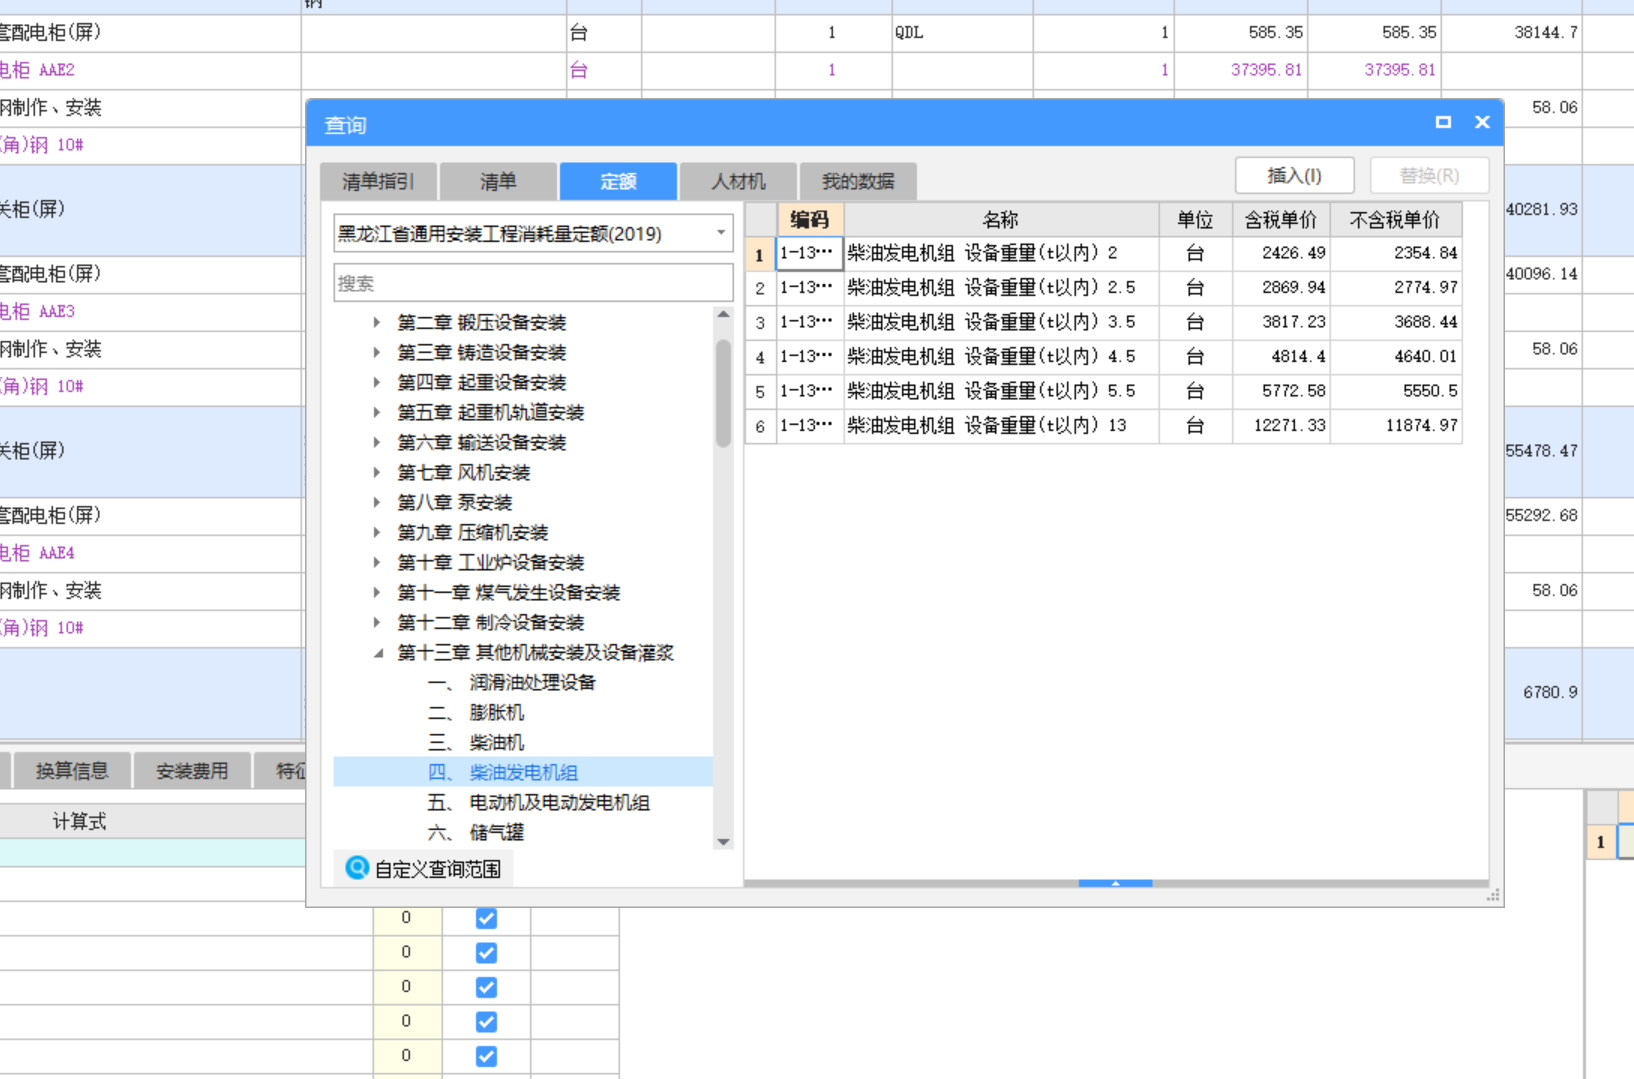Click the 不含税单价 column header

[x=1396, y=219]
